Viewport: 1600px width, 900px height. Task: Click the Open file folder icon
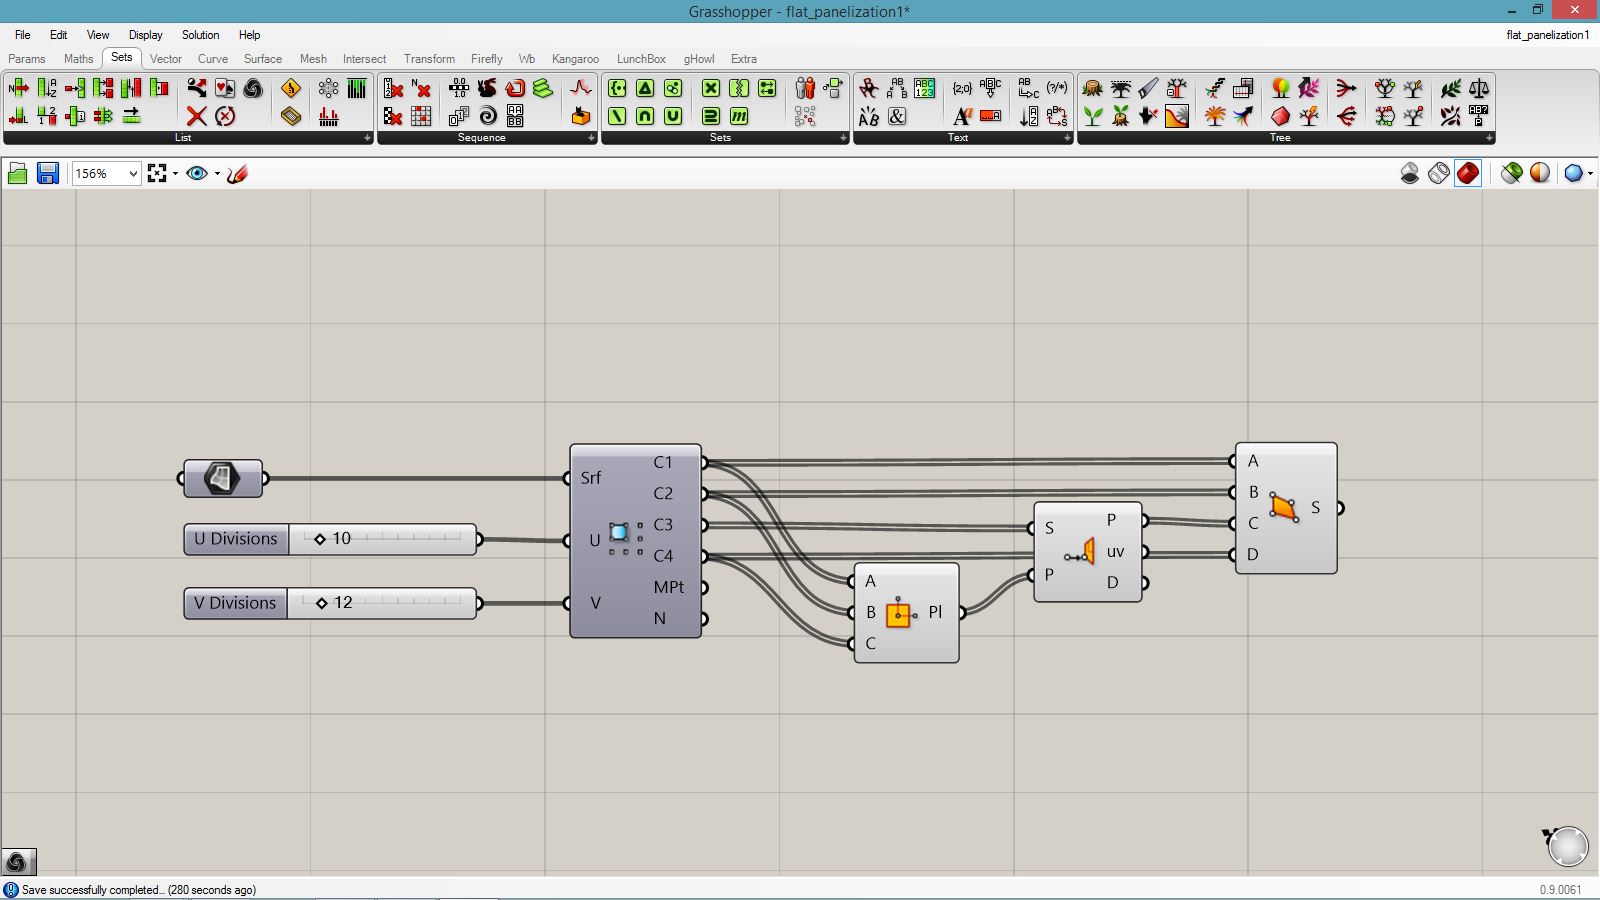point(17,173)
